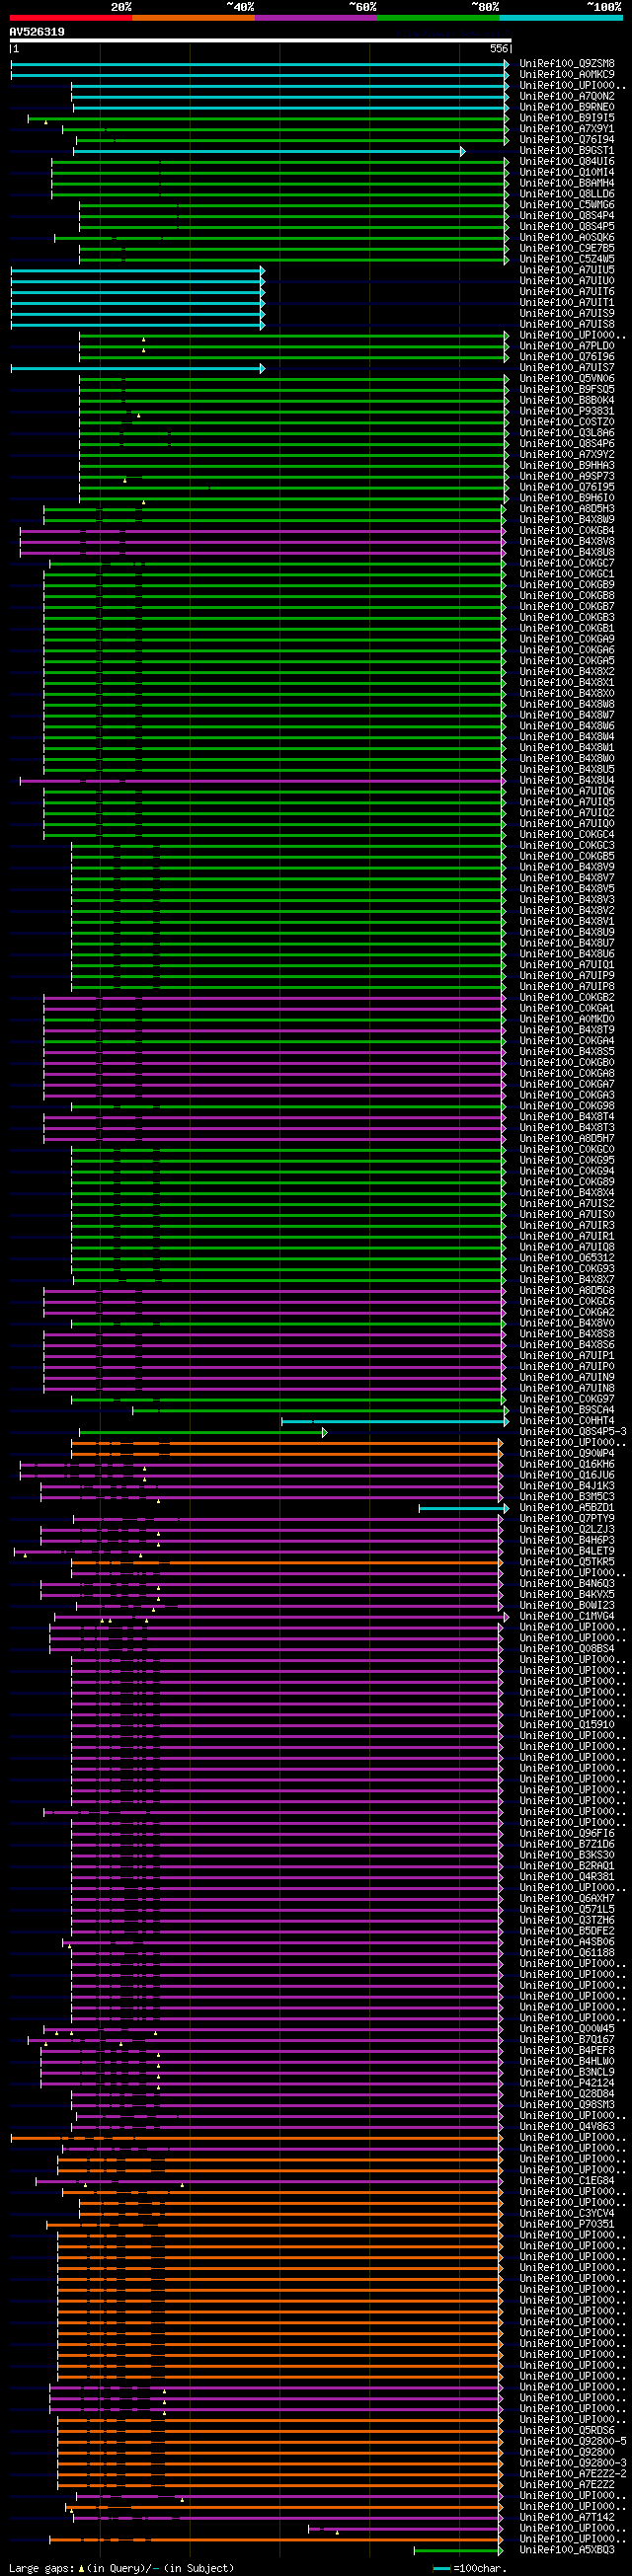The height and width of the screenshot is (2576, 632).
Task: Select the UniRef100_C5WMG6 label
Action: [x=567, y=205]
